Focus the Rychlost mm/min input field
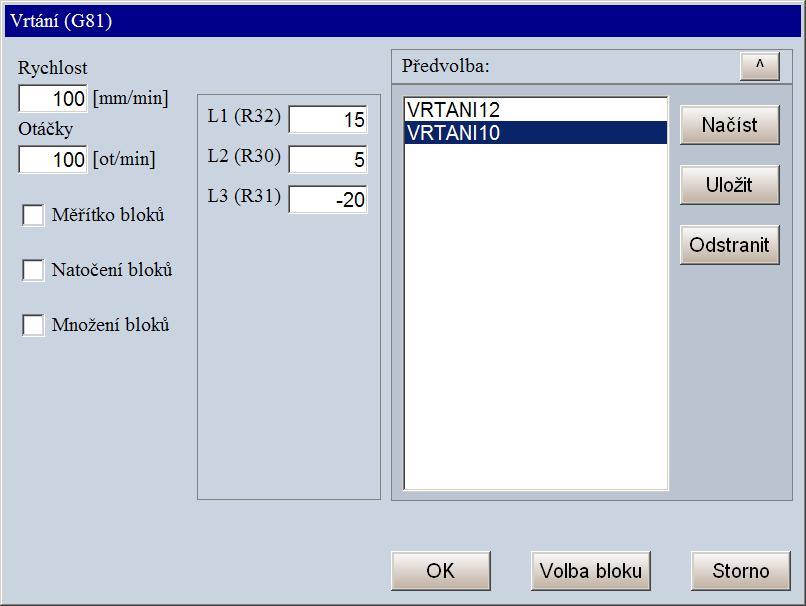 click(53, 98)
